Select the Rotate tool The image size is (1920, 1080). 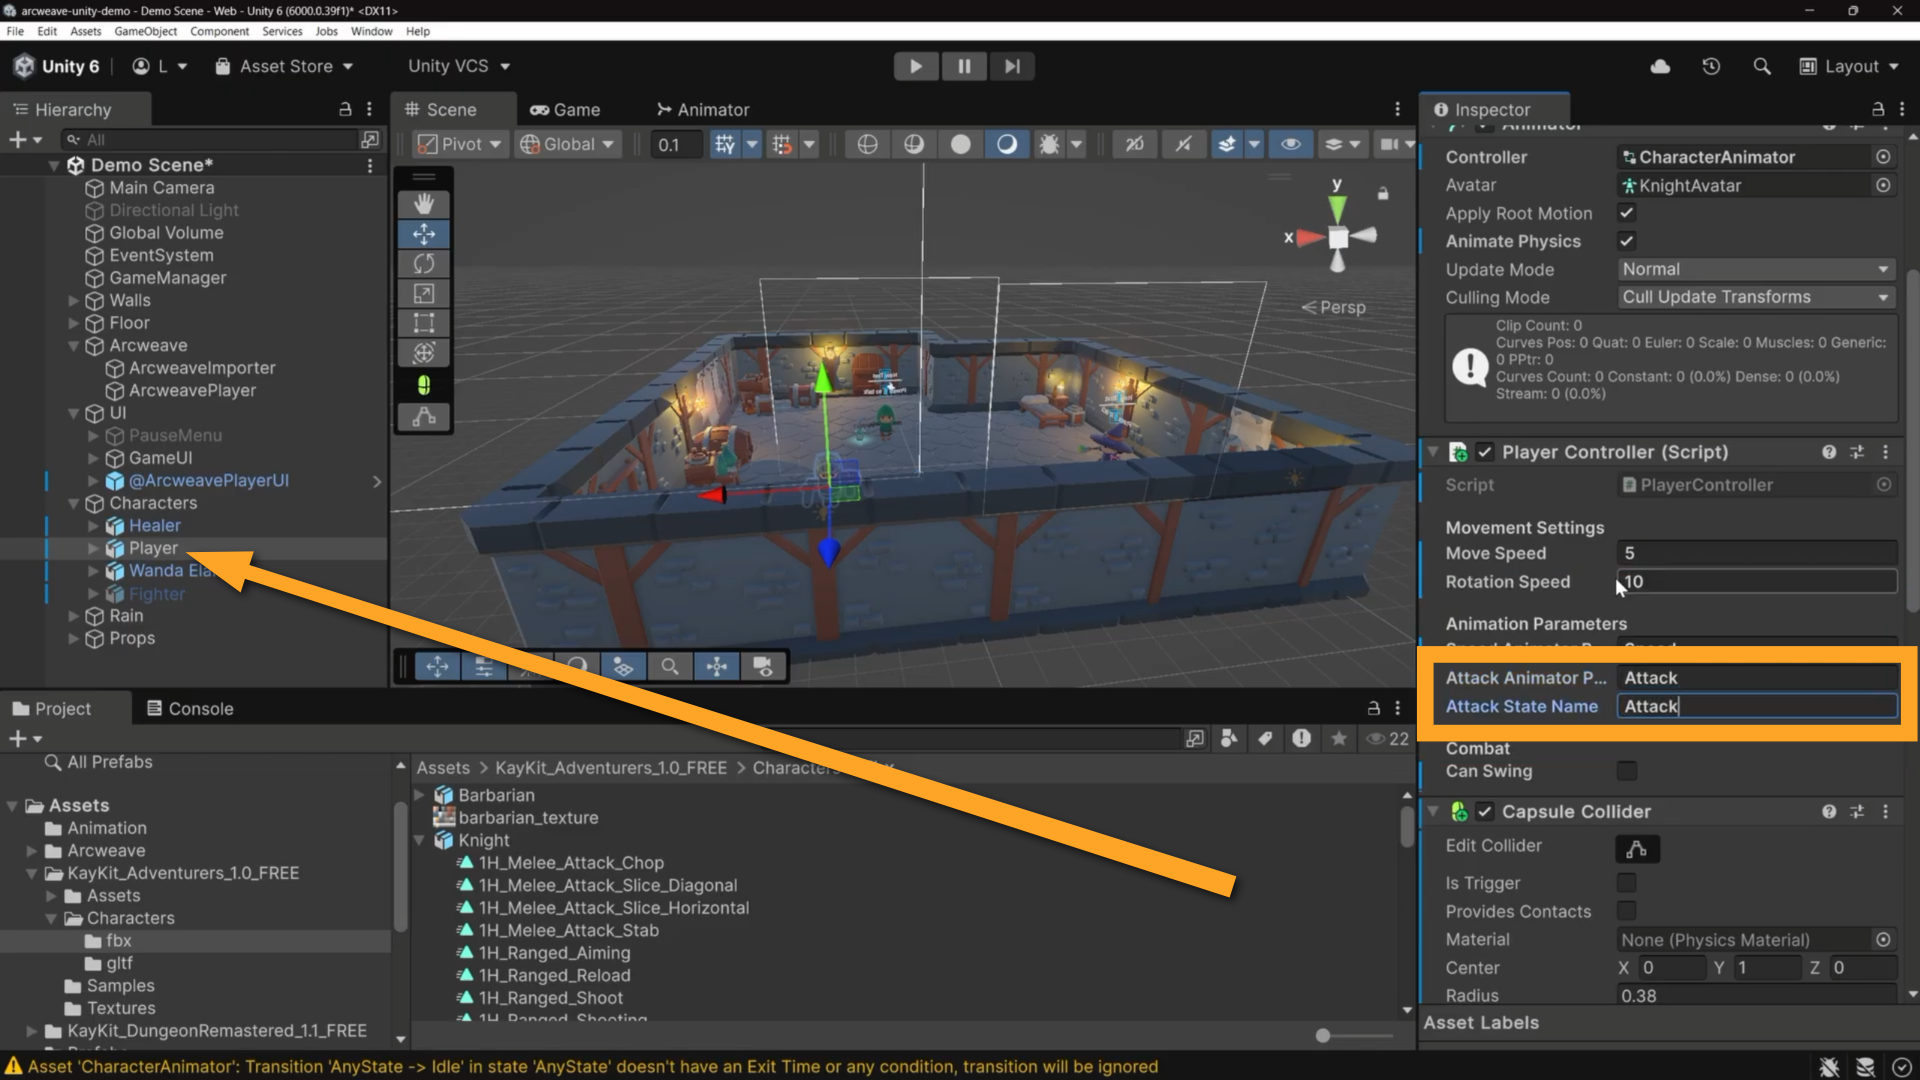(x=424, y=264)
